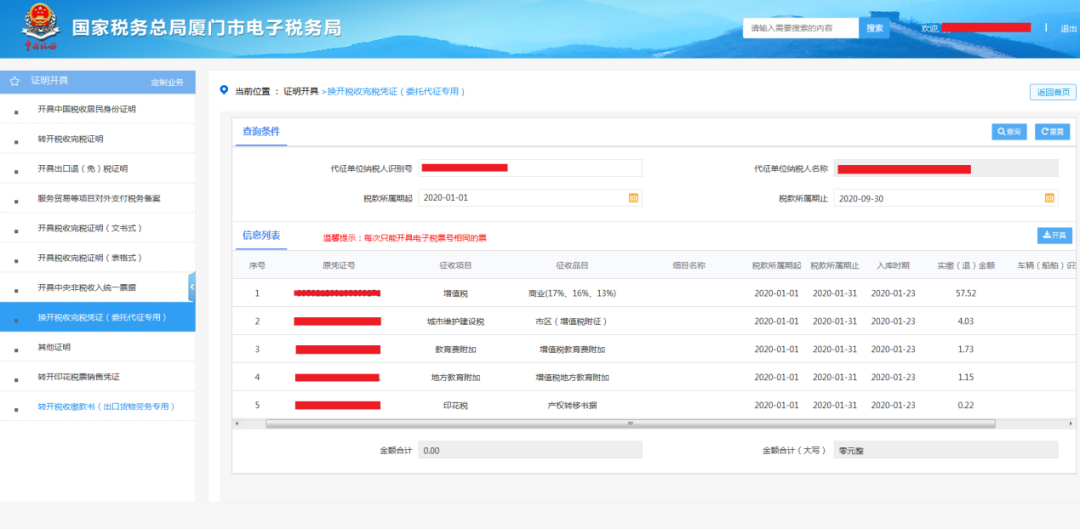Click the 征收品目 column header
Viewport: 1080px width, 529px height.
[572, 265]
